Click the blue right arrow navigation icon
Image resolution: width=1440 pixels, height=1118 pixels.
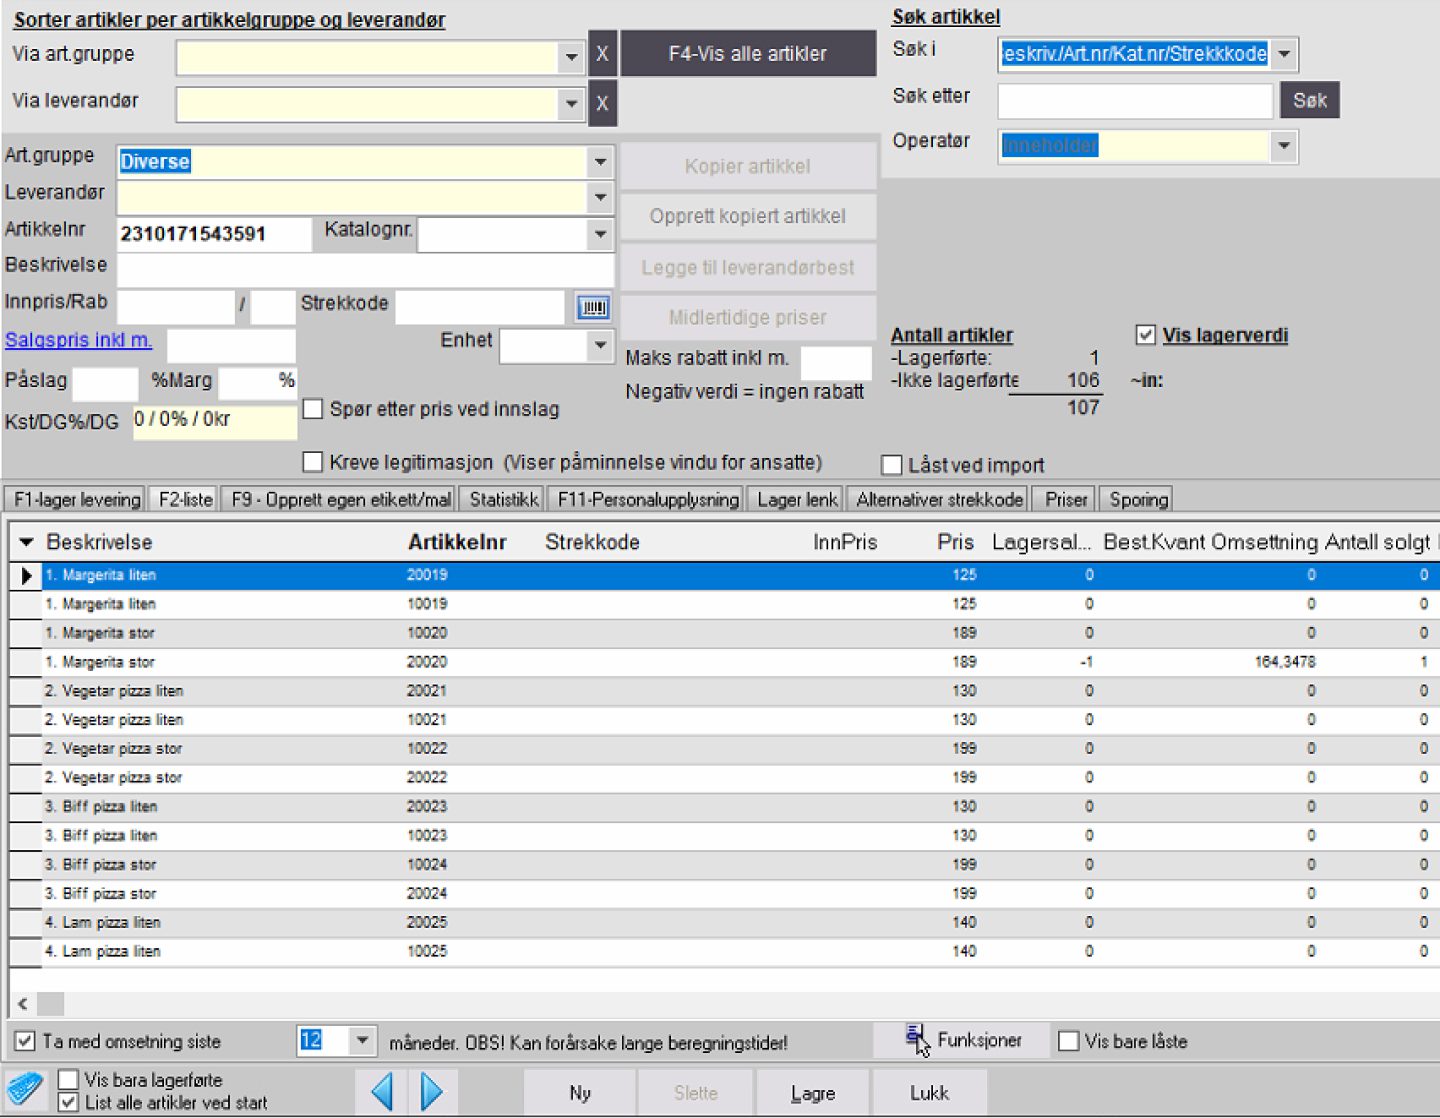click(431, 1091)
